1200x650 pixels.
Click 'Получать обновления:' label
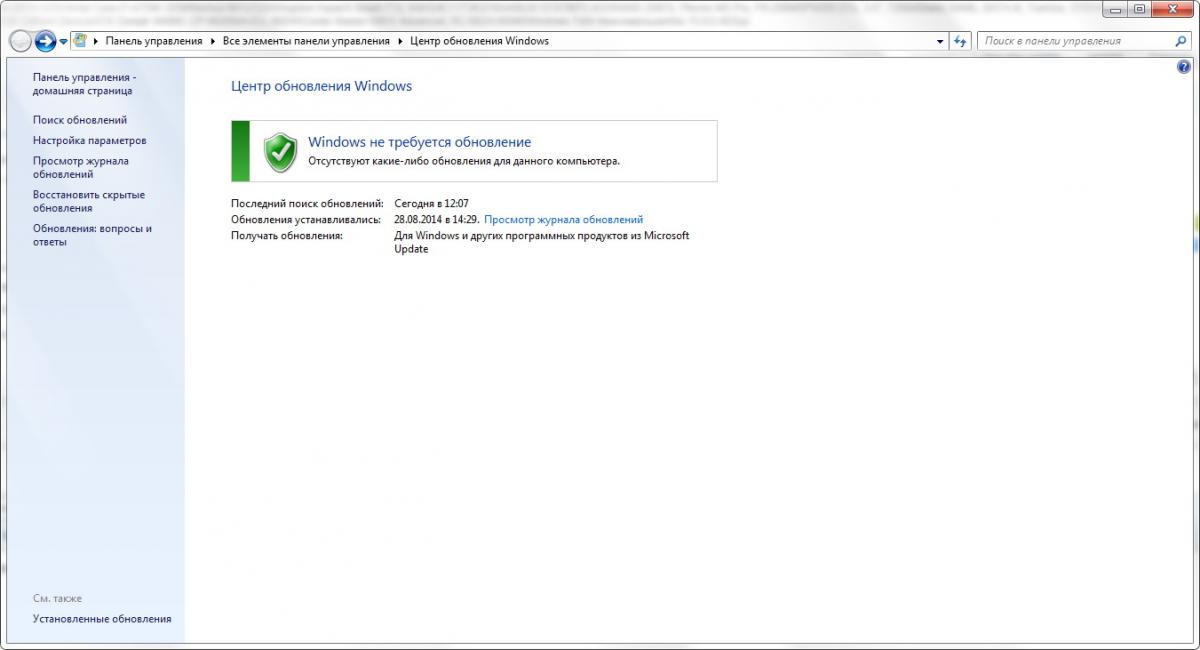(x=287, y=236)
